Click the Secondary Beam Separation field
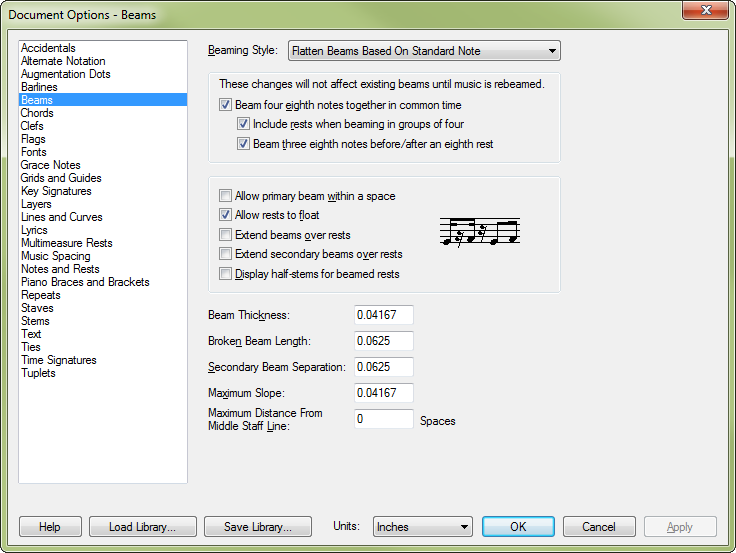 (x=383, y=367)
